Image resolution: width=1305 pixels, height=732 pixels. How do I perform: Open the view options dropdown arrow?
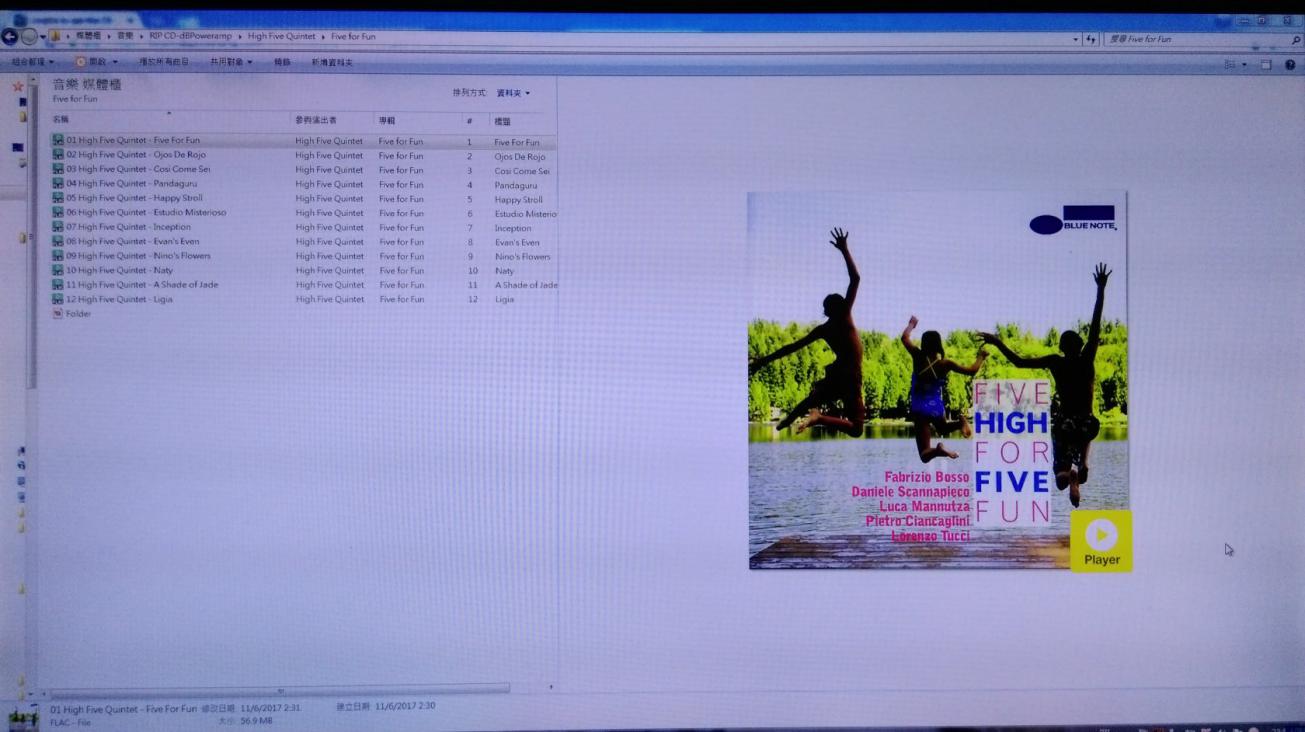pyautogui.click(x=1245, y=64)
